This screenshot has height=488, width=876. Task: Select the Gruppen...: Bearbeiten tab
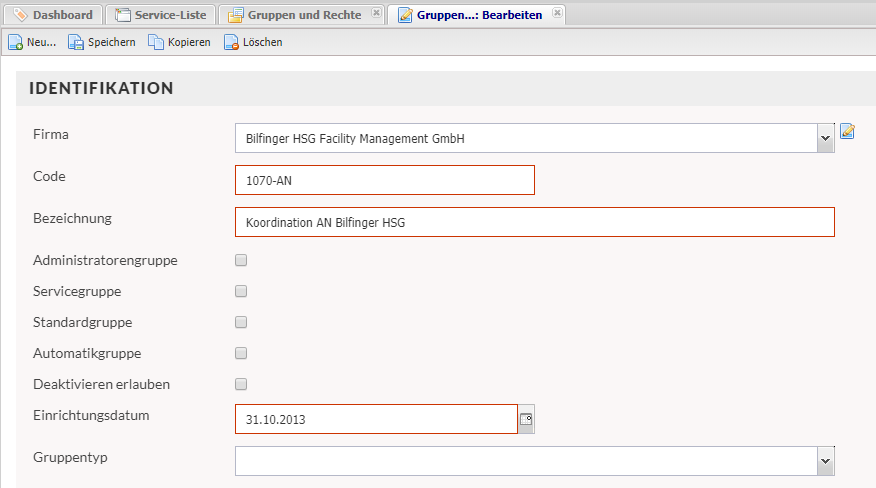(477, 15)
